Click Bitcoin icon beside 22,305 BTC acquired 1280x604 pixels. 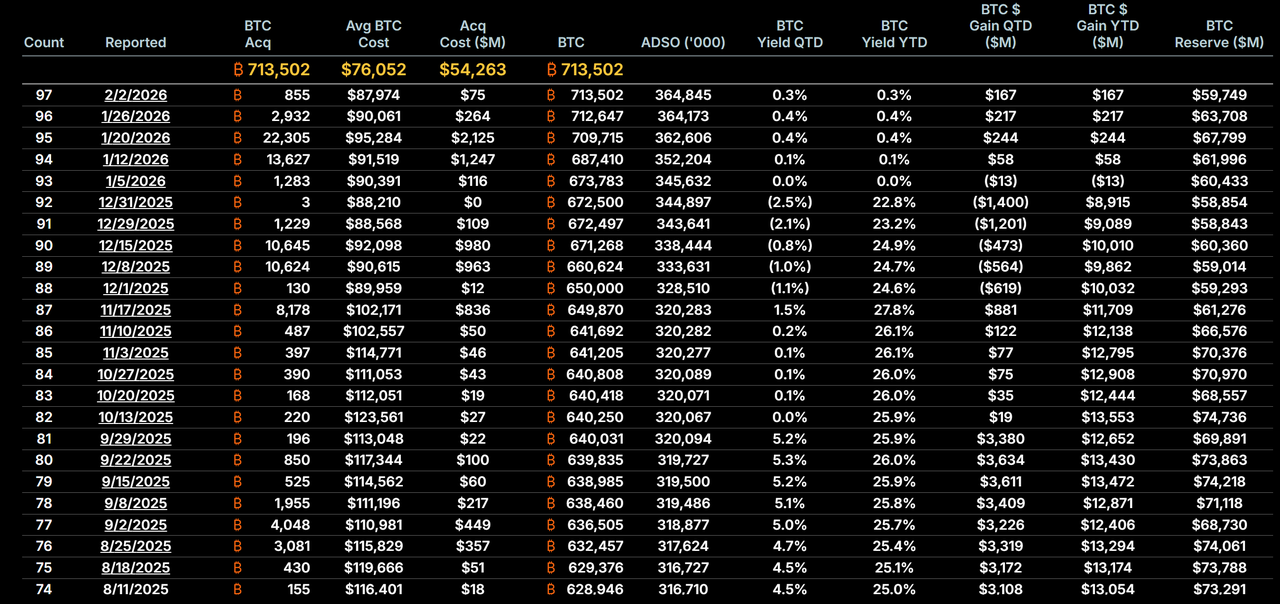click(237, 138)
